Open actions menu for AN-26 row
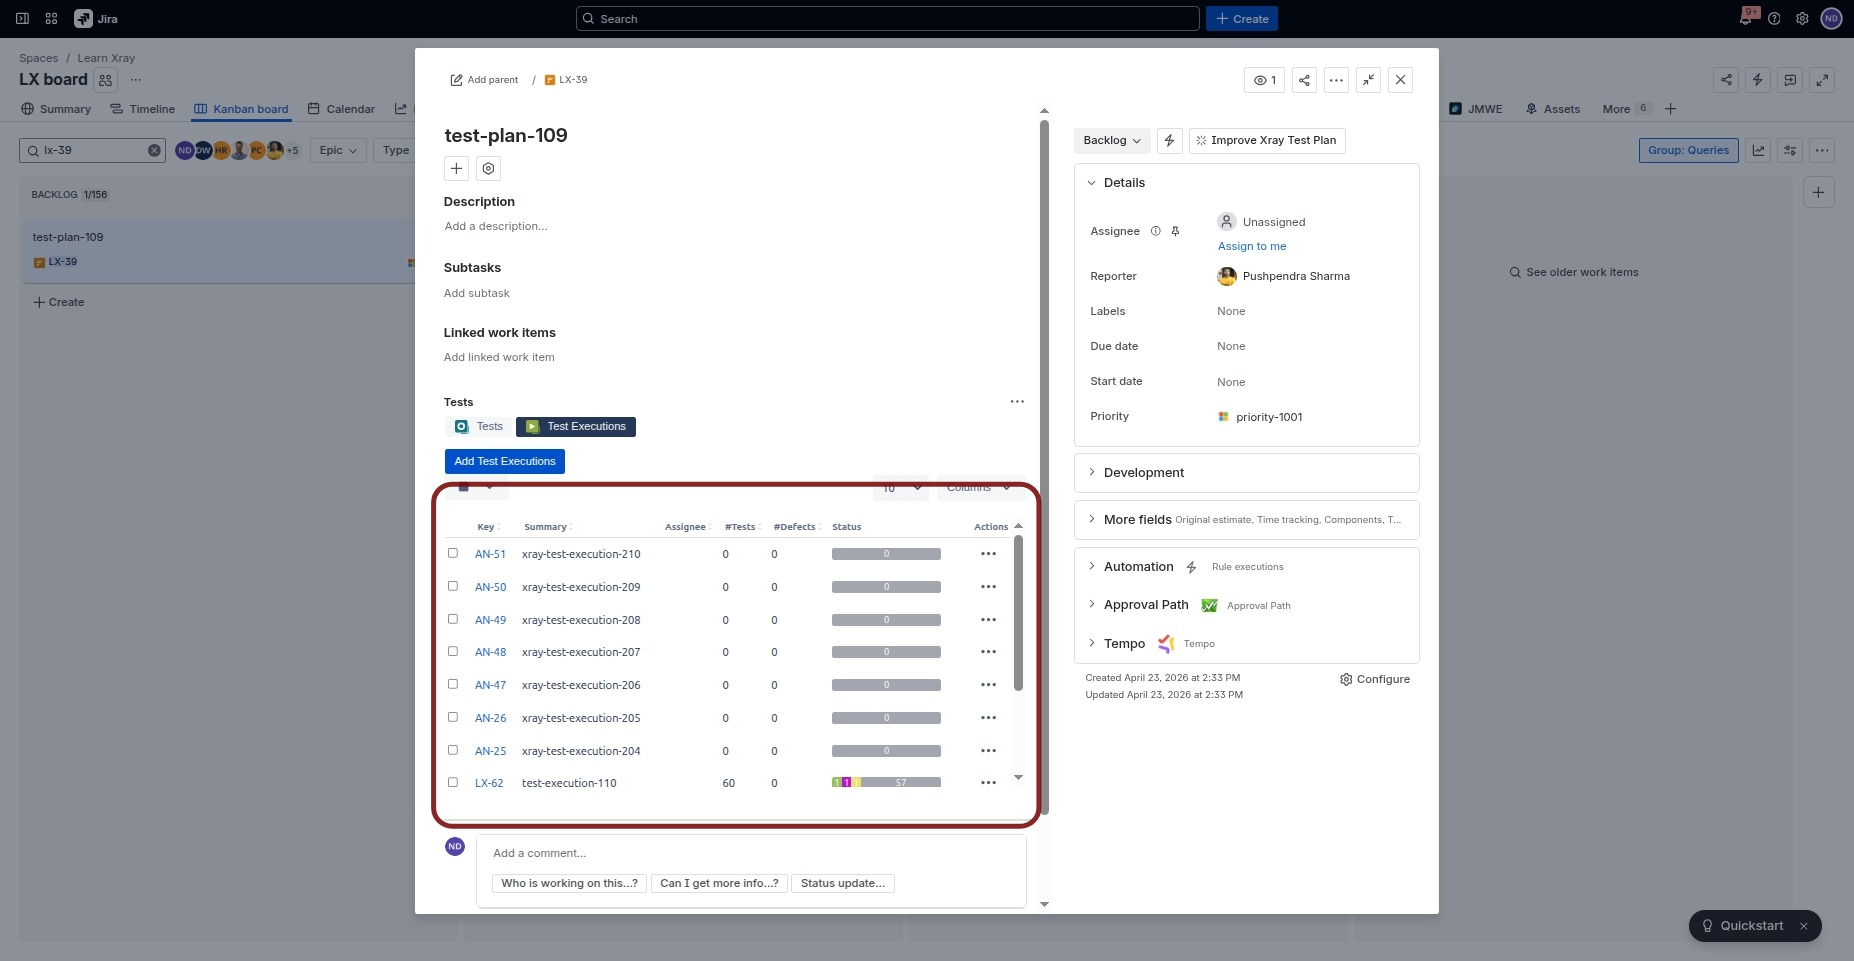Viewport: 1854px width, 961px height. coord(988,718)
